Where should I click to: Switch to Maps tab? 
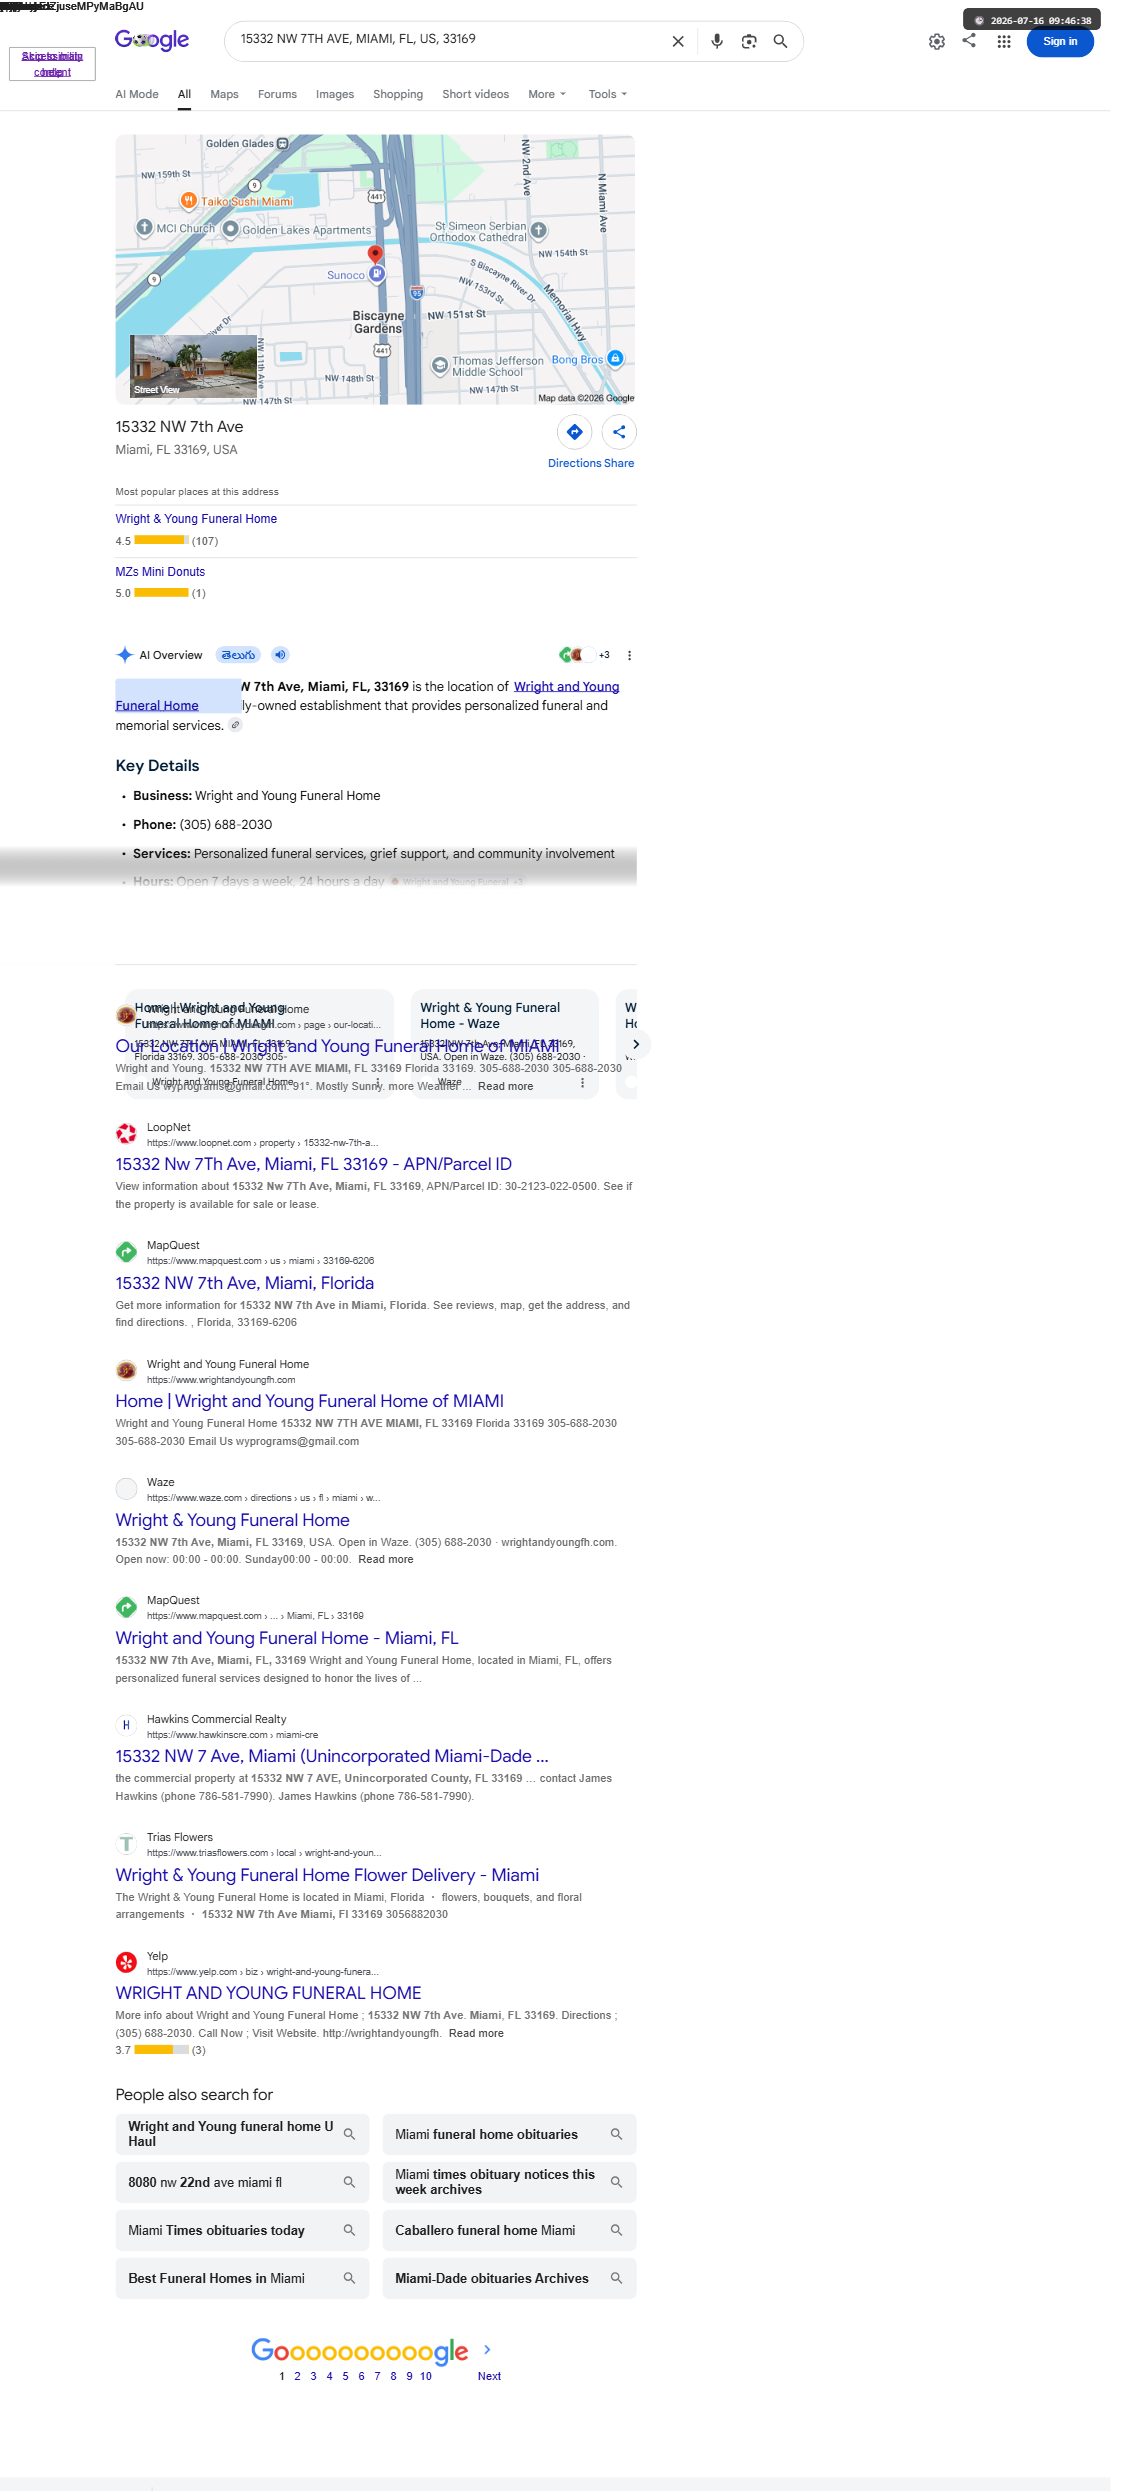(x=224, y=94)
